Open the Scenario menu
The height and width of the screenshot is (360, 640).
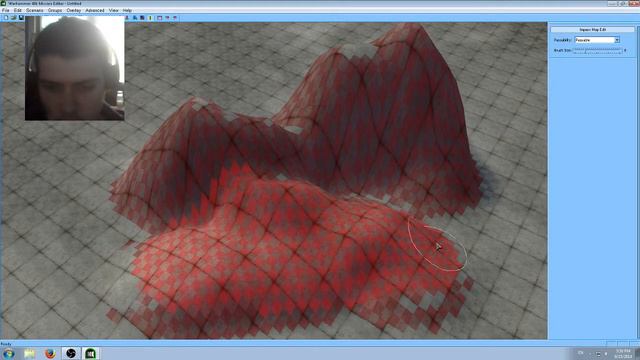click(35, 10)
